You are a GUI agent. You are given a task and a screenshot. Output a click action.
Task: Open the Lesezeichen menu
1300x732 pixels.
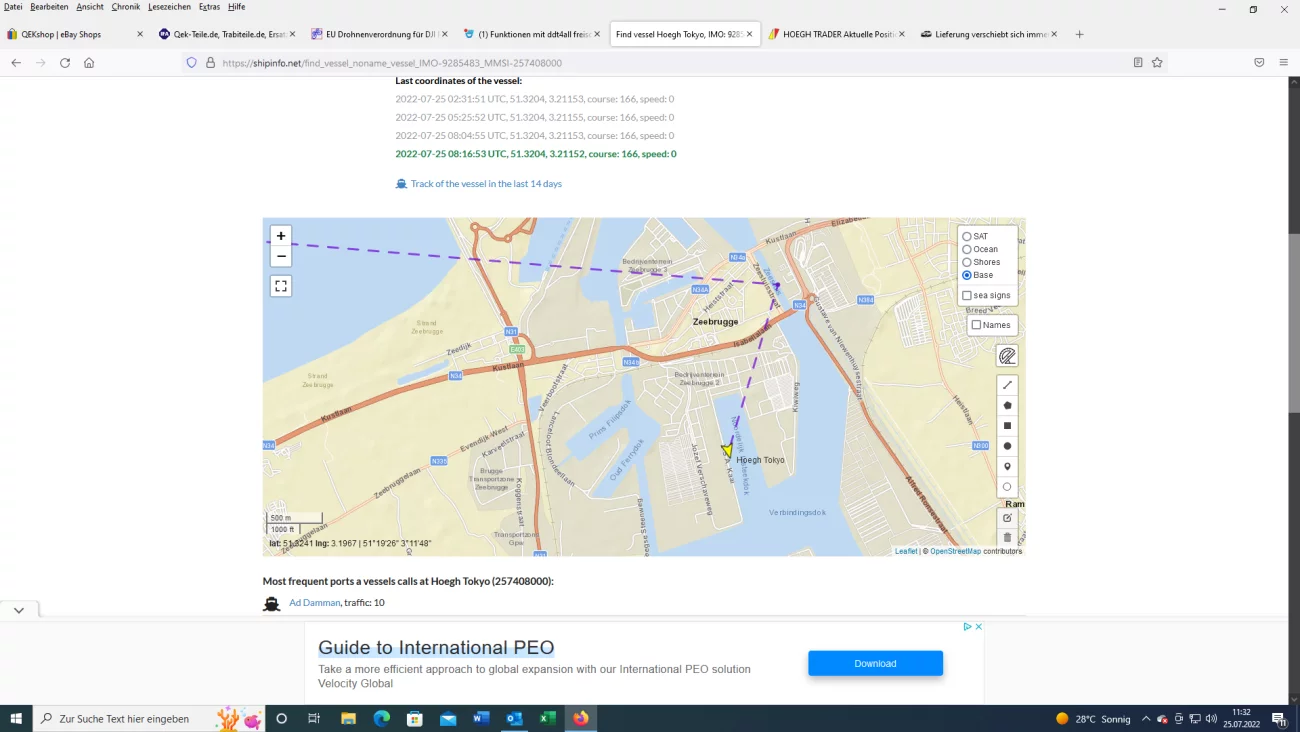(x=171, y=7)
